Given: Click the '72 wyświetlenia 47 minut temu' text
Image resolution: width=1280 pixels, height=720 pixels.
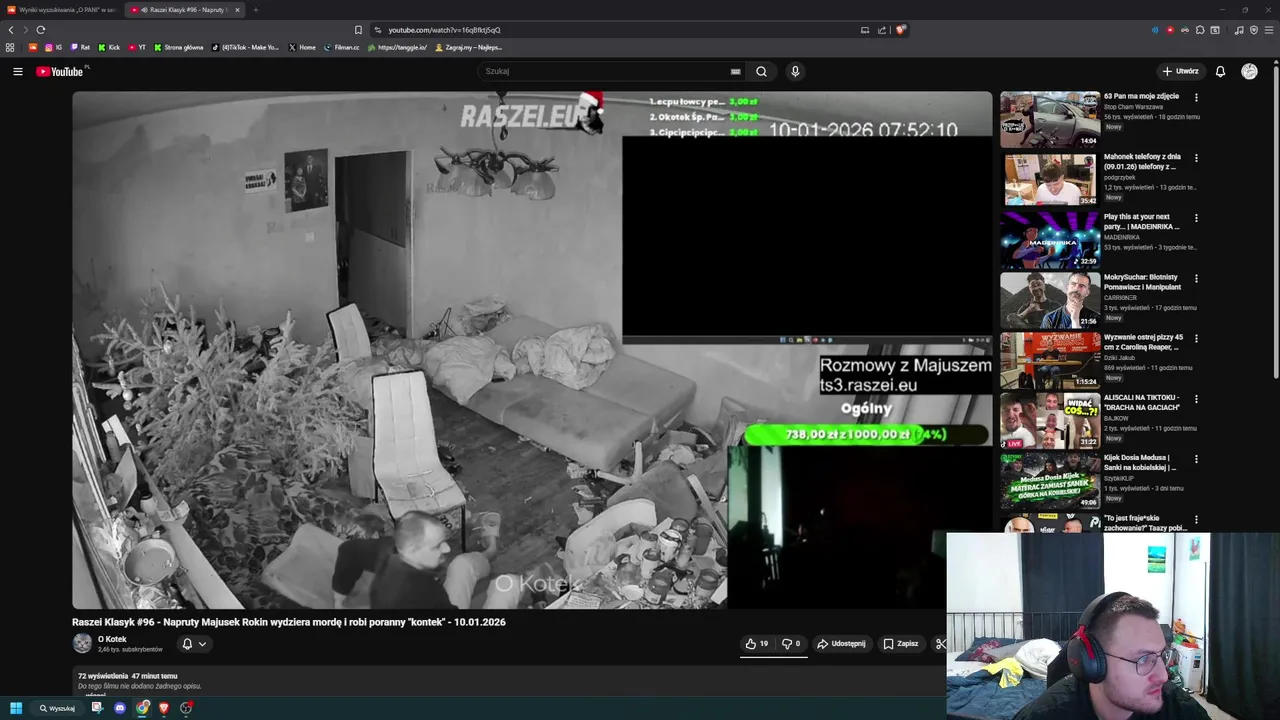Looking at the screenshot, I should (128, 676).
